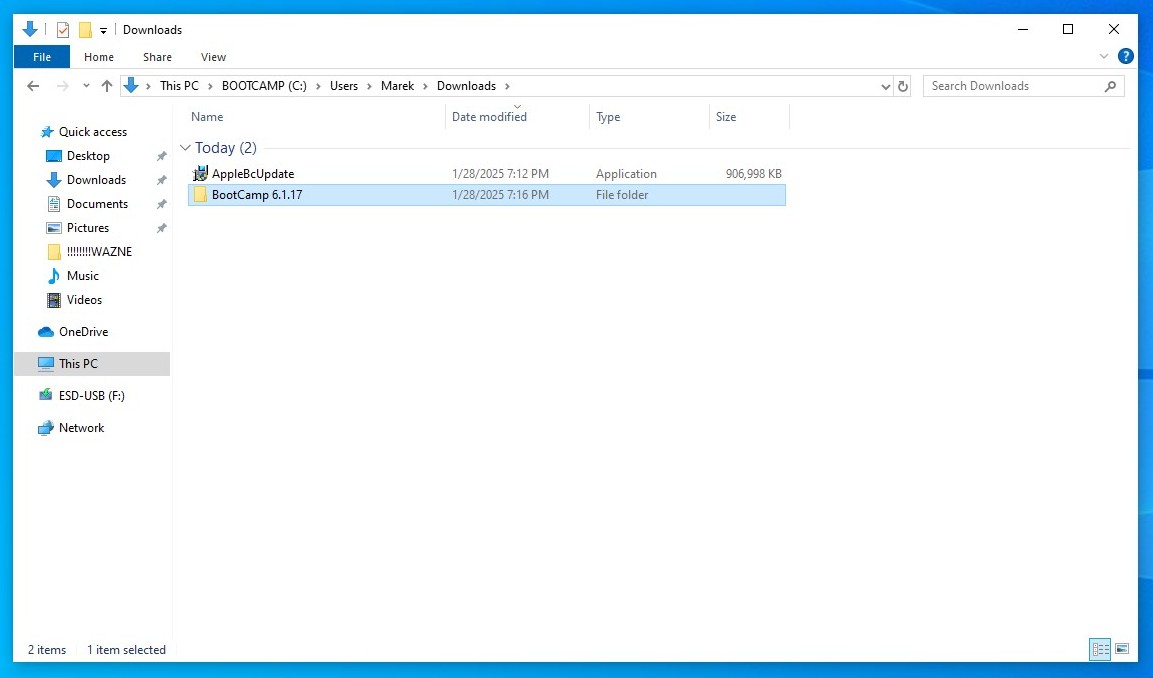Refresh the Downloads folder

pyautogui.click(x=903, y=86)
